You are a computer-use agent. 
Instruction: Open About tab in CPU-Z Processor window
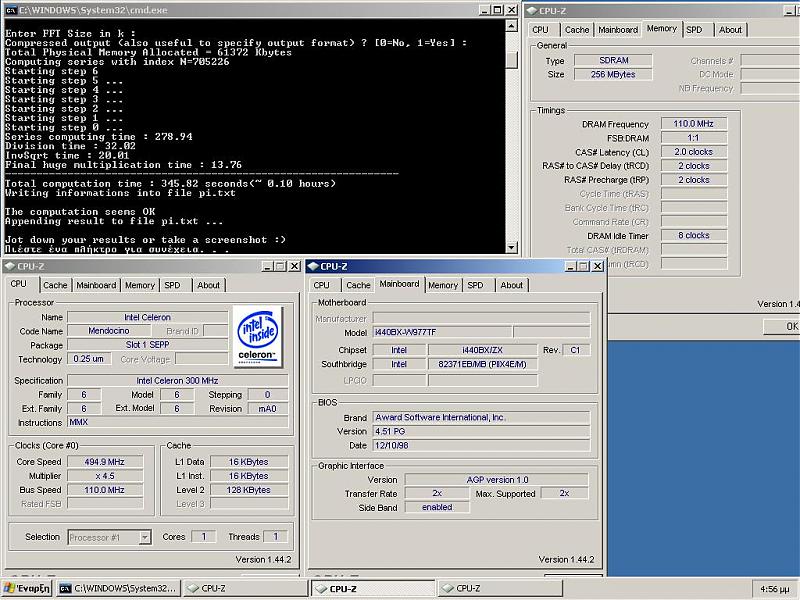(x=209, y=285)
